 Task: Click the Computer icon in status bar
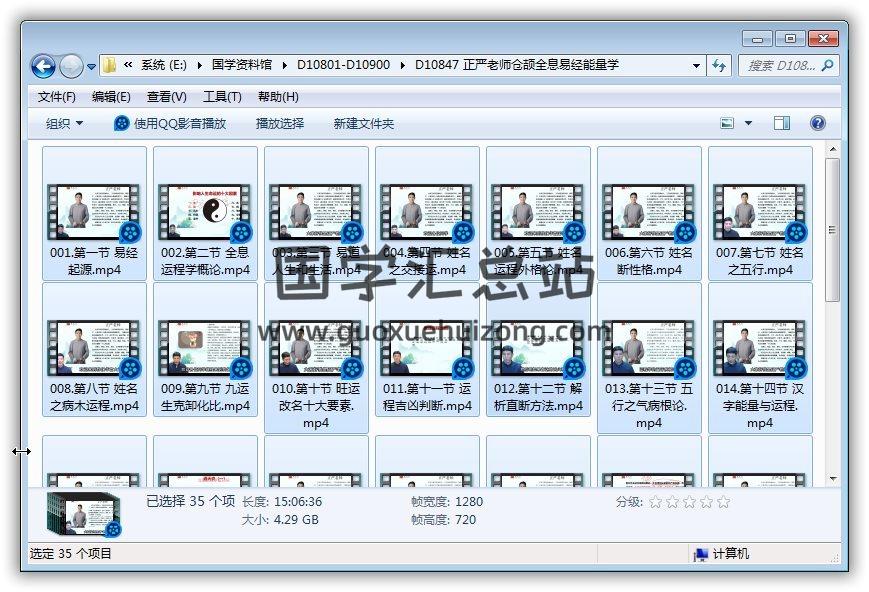coord(701,554)
